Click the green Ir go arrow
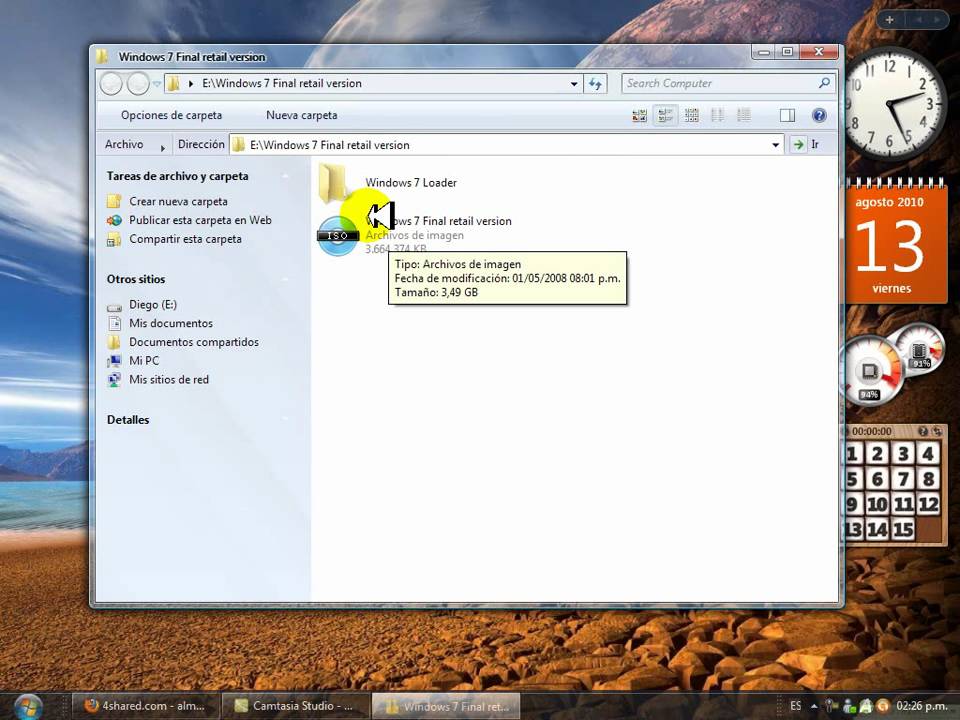The image size is (960, 720). pos(798,144)
